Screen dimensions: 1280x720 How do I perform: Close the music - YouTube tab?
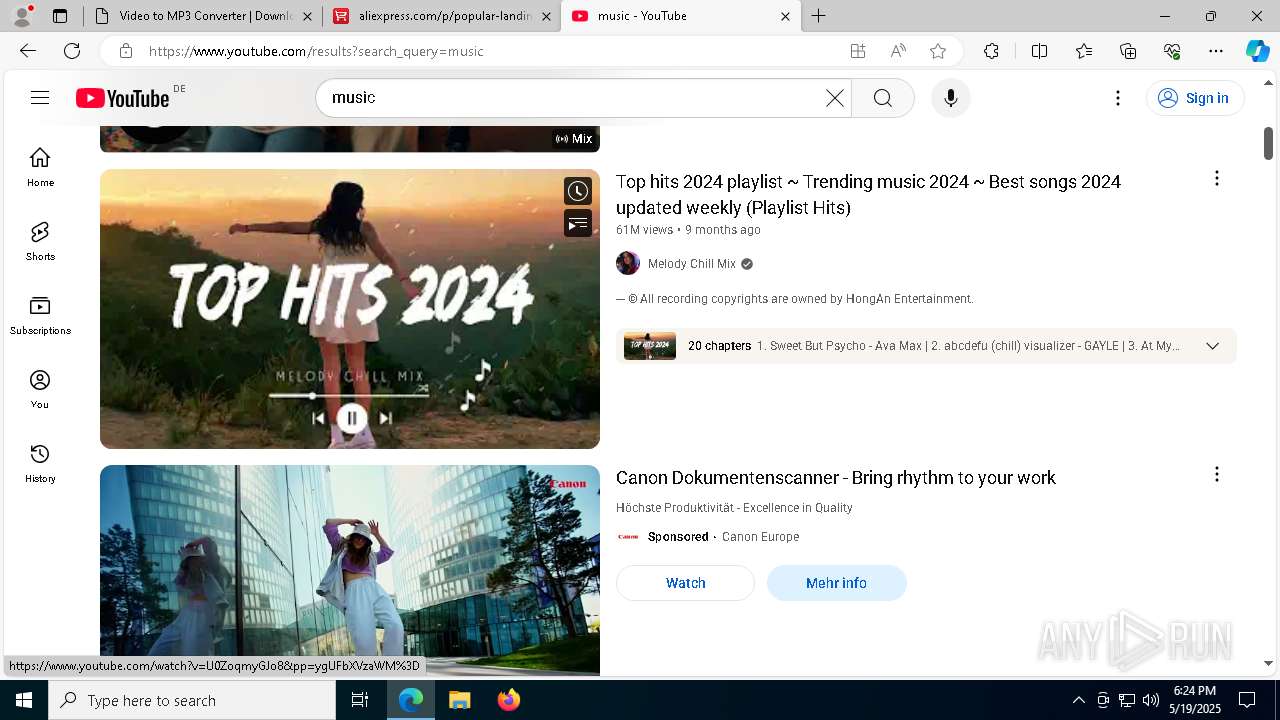coord(785,16)
